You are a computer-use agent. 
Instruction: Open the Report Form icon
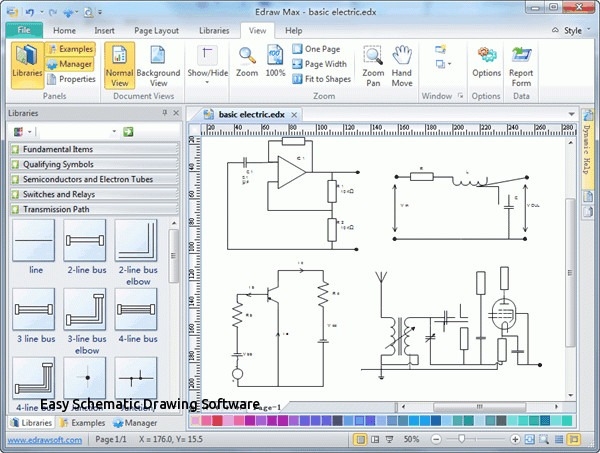(x=521, y=62)
